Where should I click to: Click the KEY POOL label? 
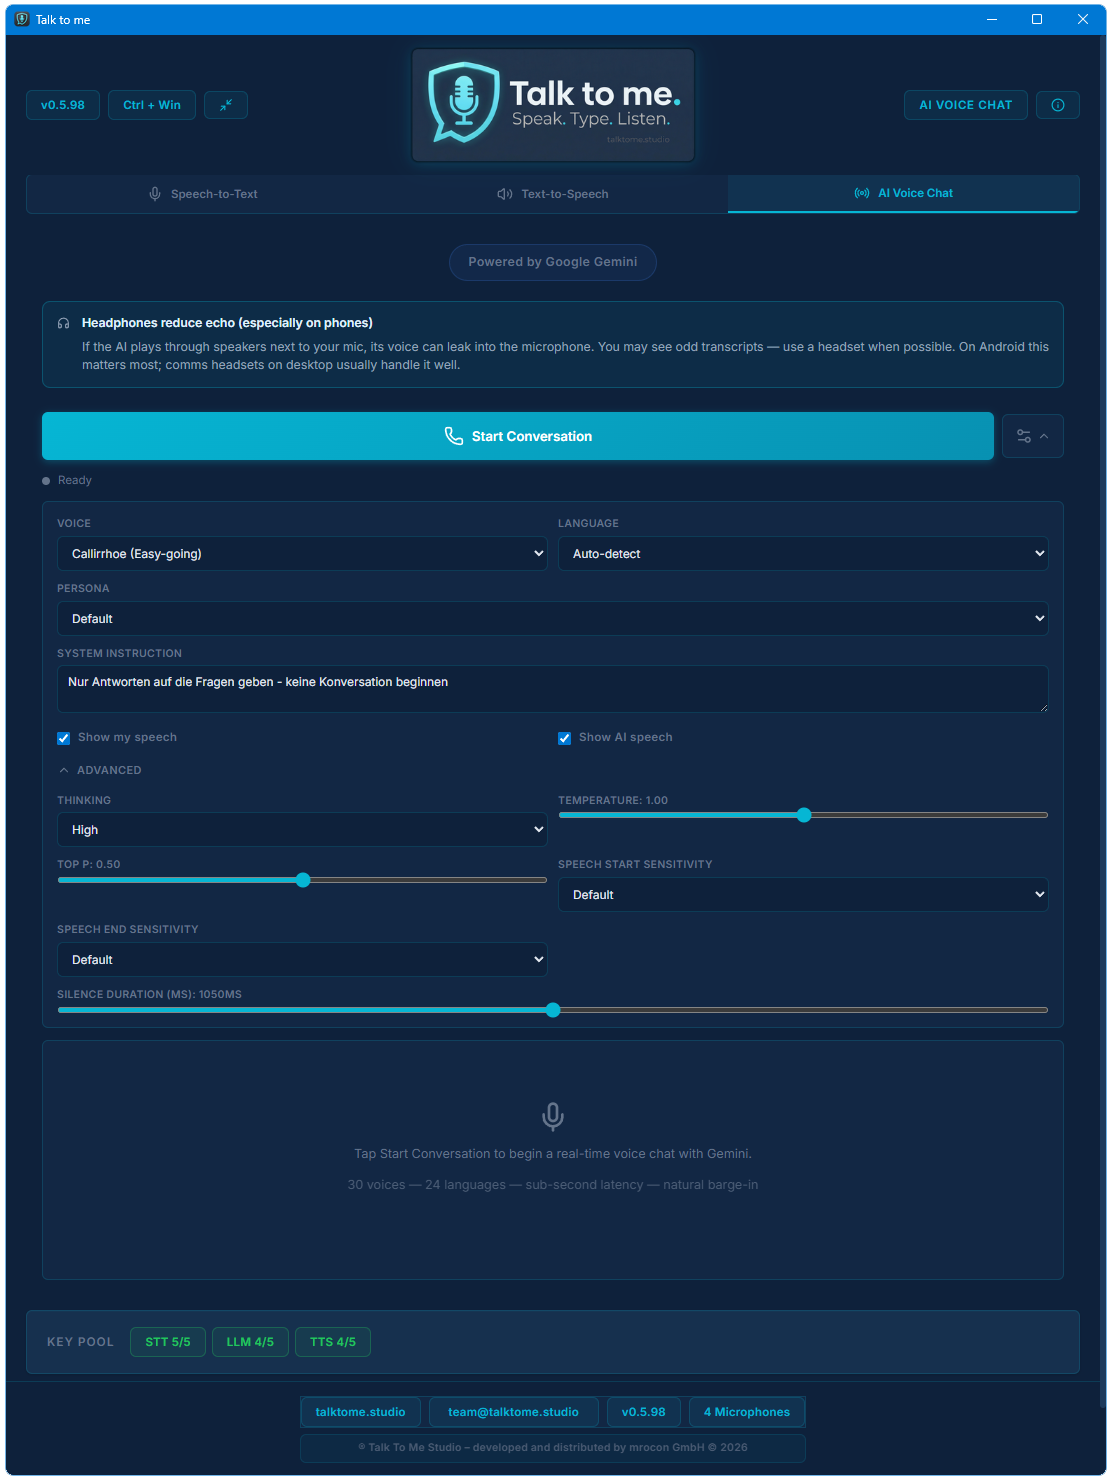81,1342
